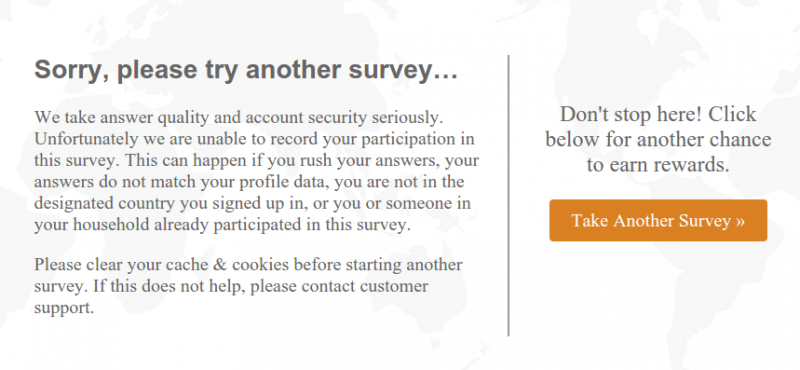The width and height of the screenshot is (800, 370).
Task: Click the 'to earn rewards.' line
Action: [x=658, y=165]
